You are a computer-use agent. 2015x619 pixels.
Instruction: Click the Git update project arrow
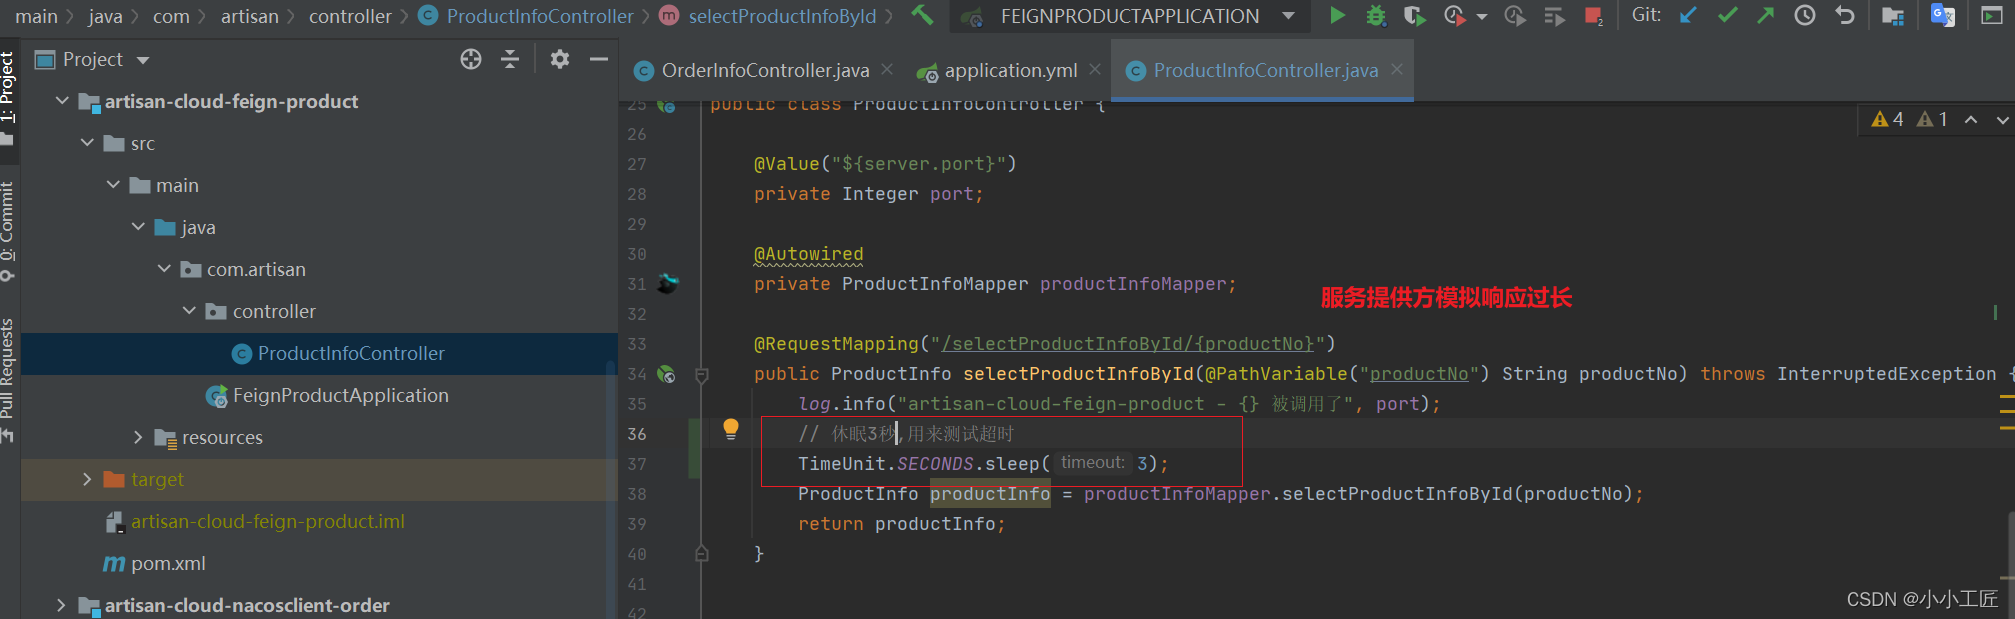point(1688,16)
